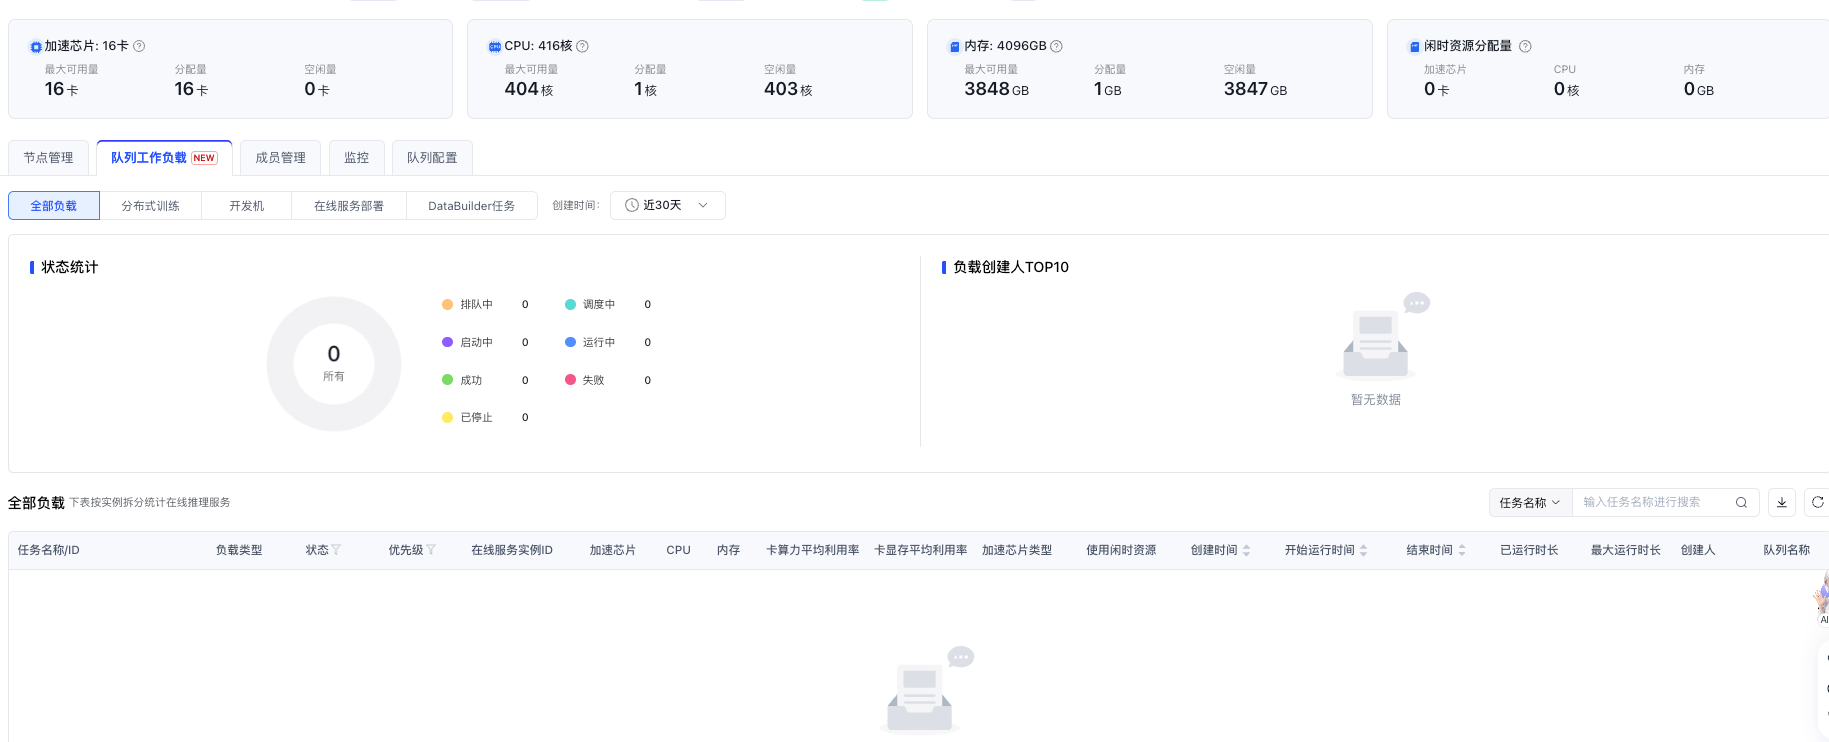The width and height of the screenshot is (1829, 742).
Task: Sort by 创建时间 column
Action: [x=1246, y=550]
